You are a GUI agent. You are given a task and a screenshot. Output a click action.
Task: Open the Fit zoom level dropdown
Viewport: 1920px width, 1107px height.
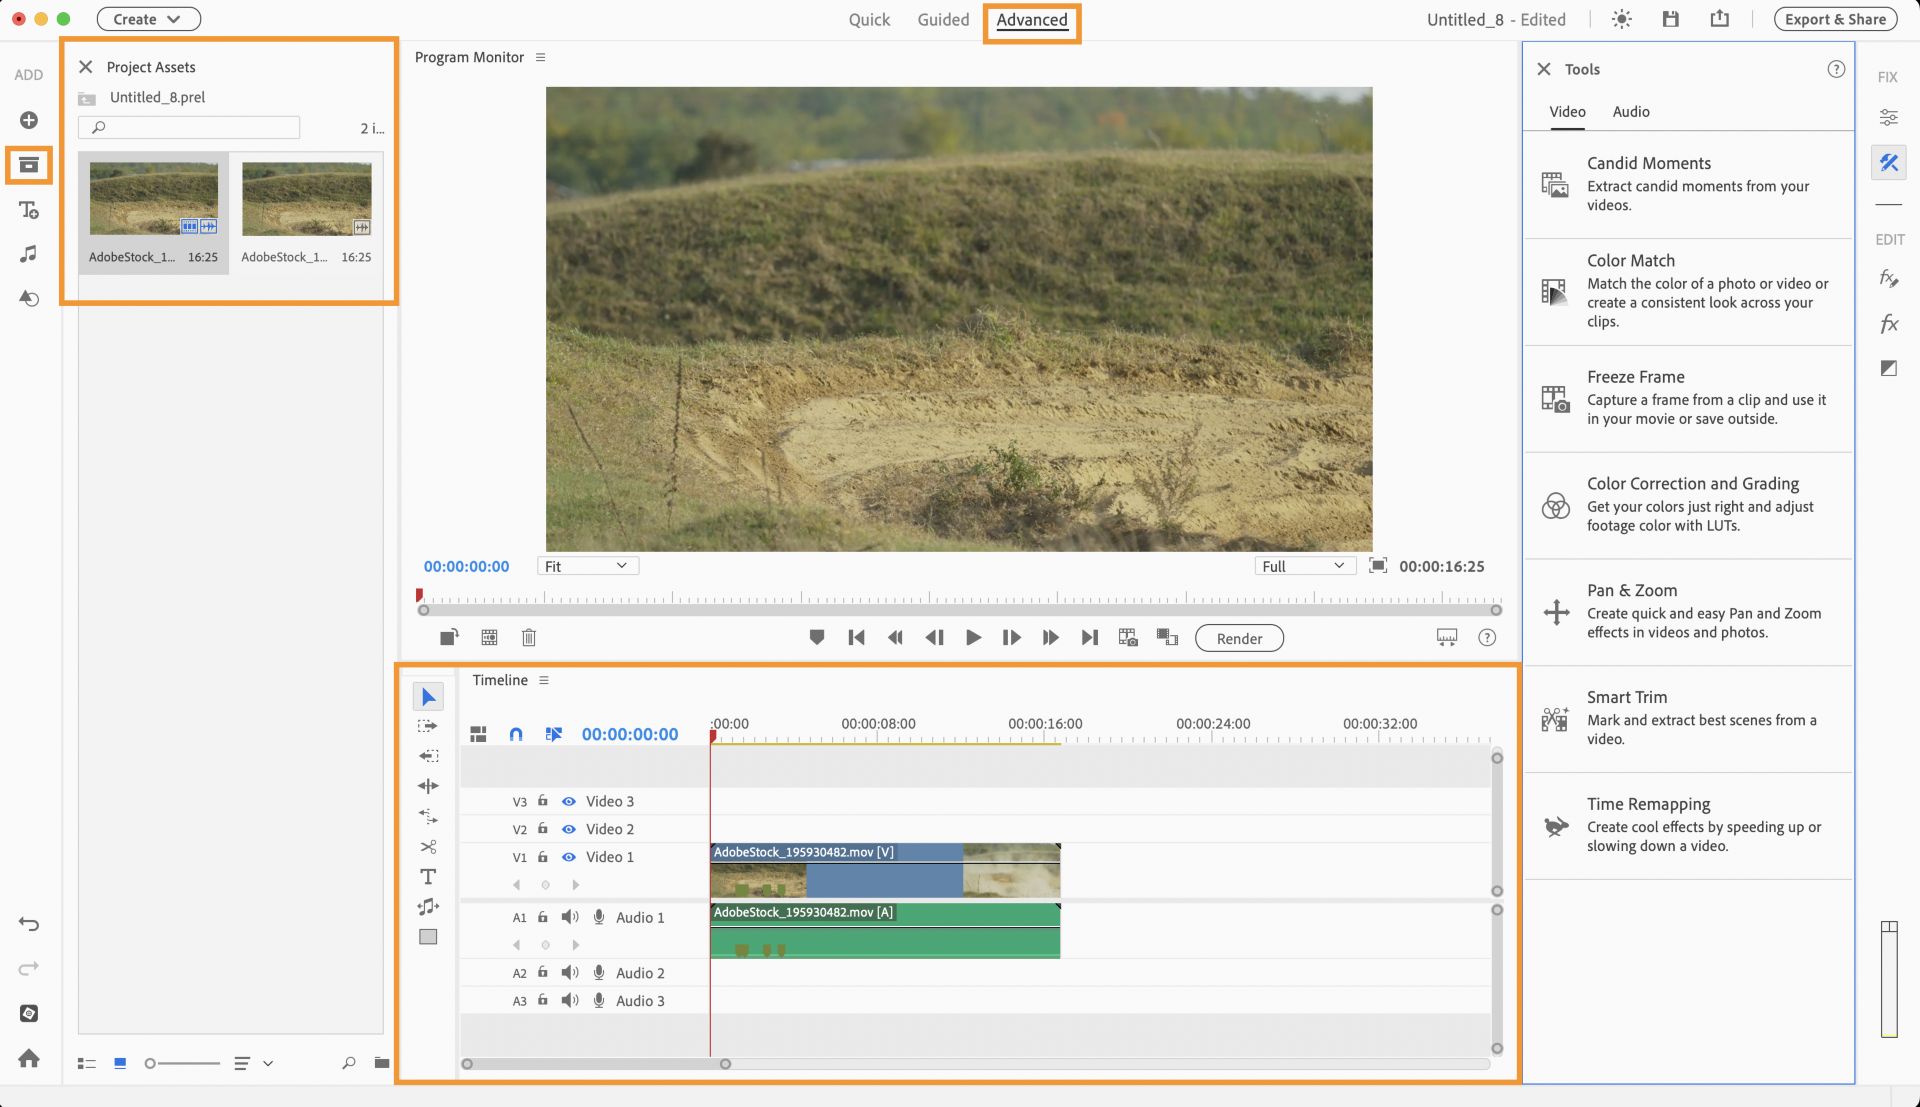587,566
